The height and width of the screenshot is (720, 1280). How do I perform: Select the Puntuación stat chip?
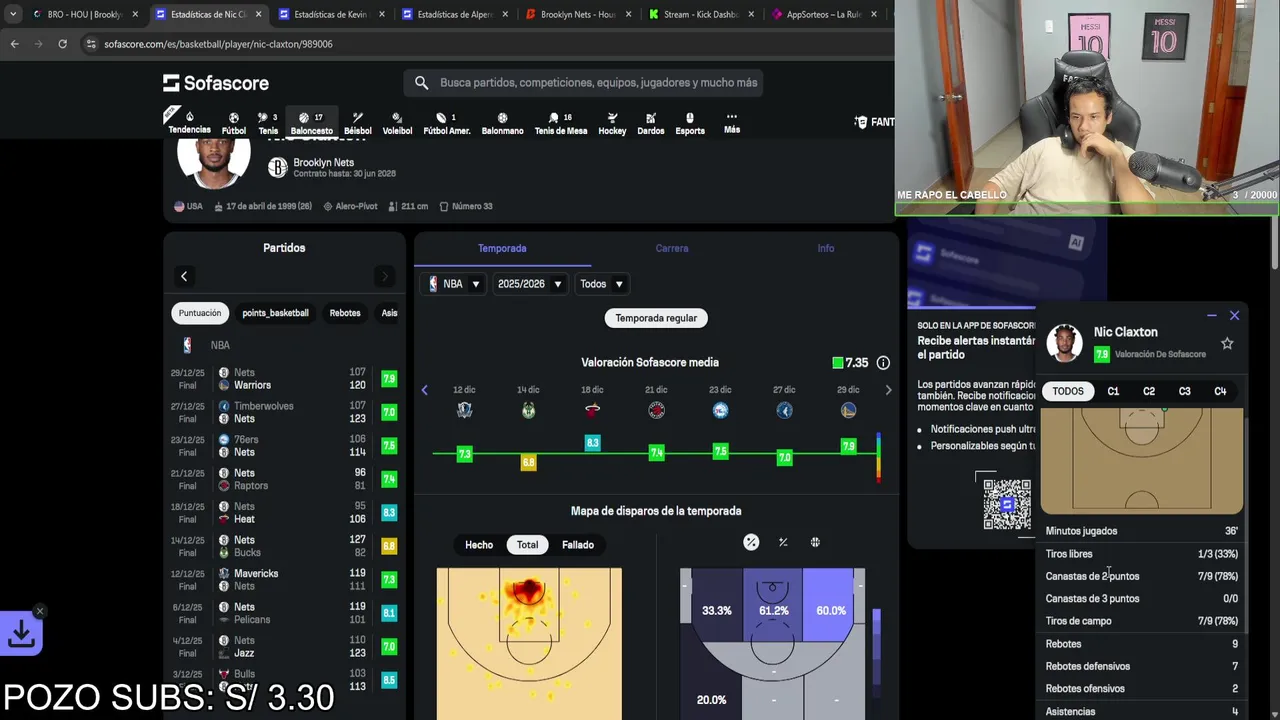pyautogui.click(x=200, y=313)
